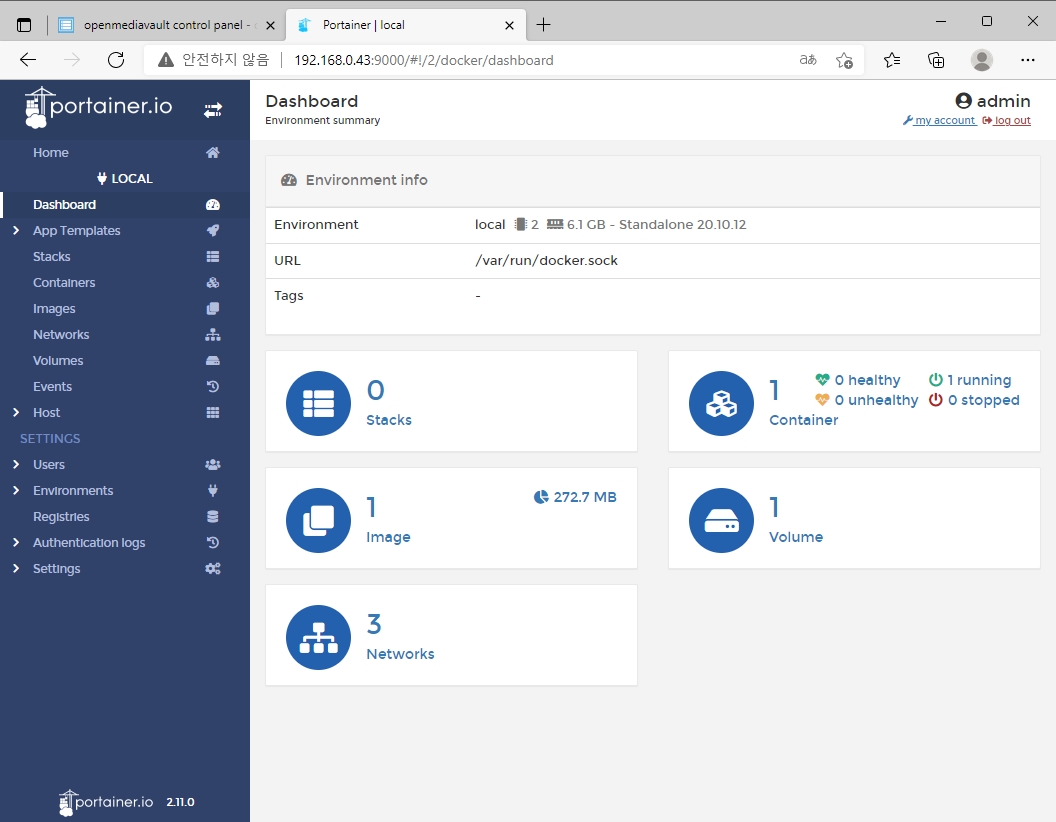Viewport: 1056px width, 822px height.
Task: Open Networks in the sidebar
Action: click(61, 335)
